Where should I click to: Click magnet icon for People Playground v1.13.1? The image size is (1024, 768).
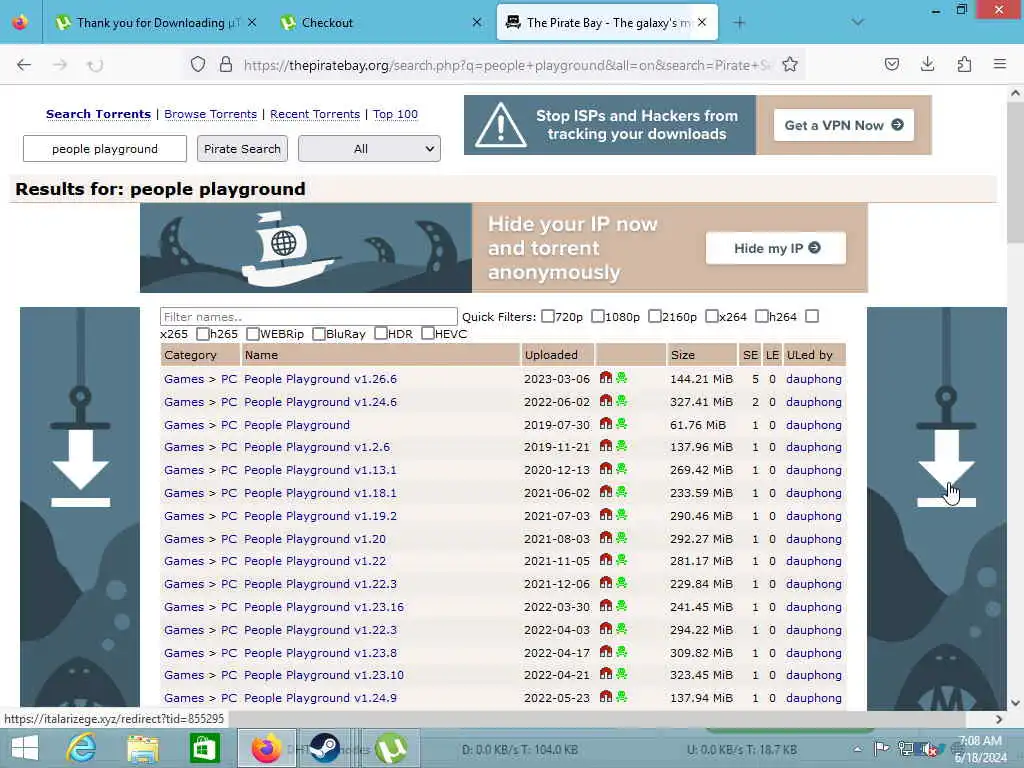(605, 469)
